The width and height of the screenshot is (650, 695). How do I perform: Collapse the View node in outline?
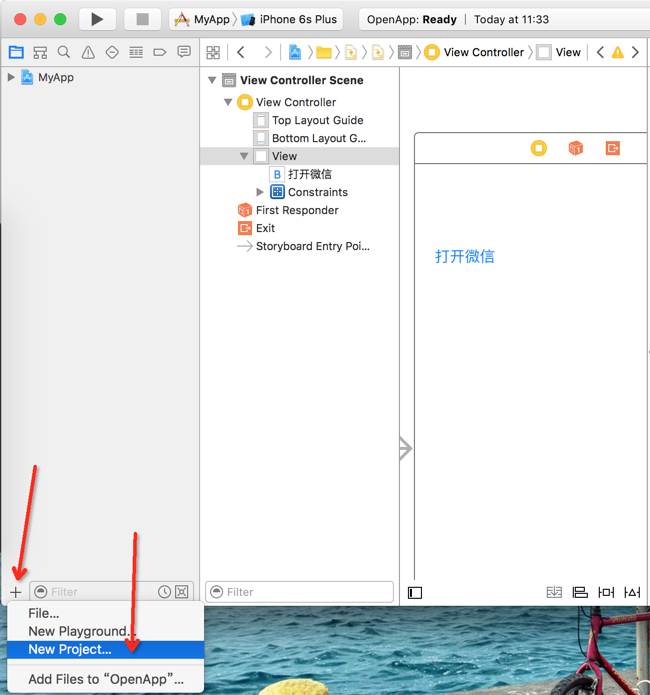(244, 156)
